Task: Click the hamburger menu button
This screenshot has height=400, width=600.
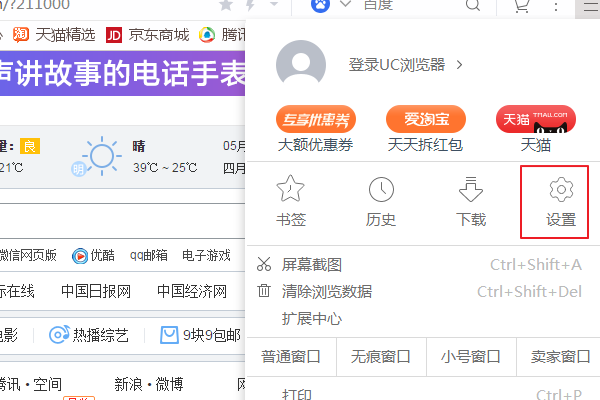Action: coord(589,7)
